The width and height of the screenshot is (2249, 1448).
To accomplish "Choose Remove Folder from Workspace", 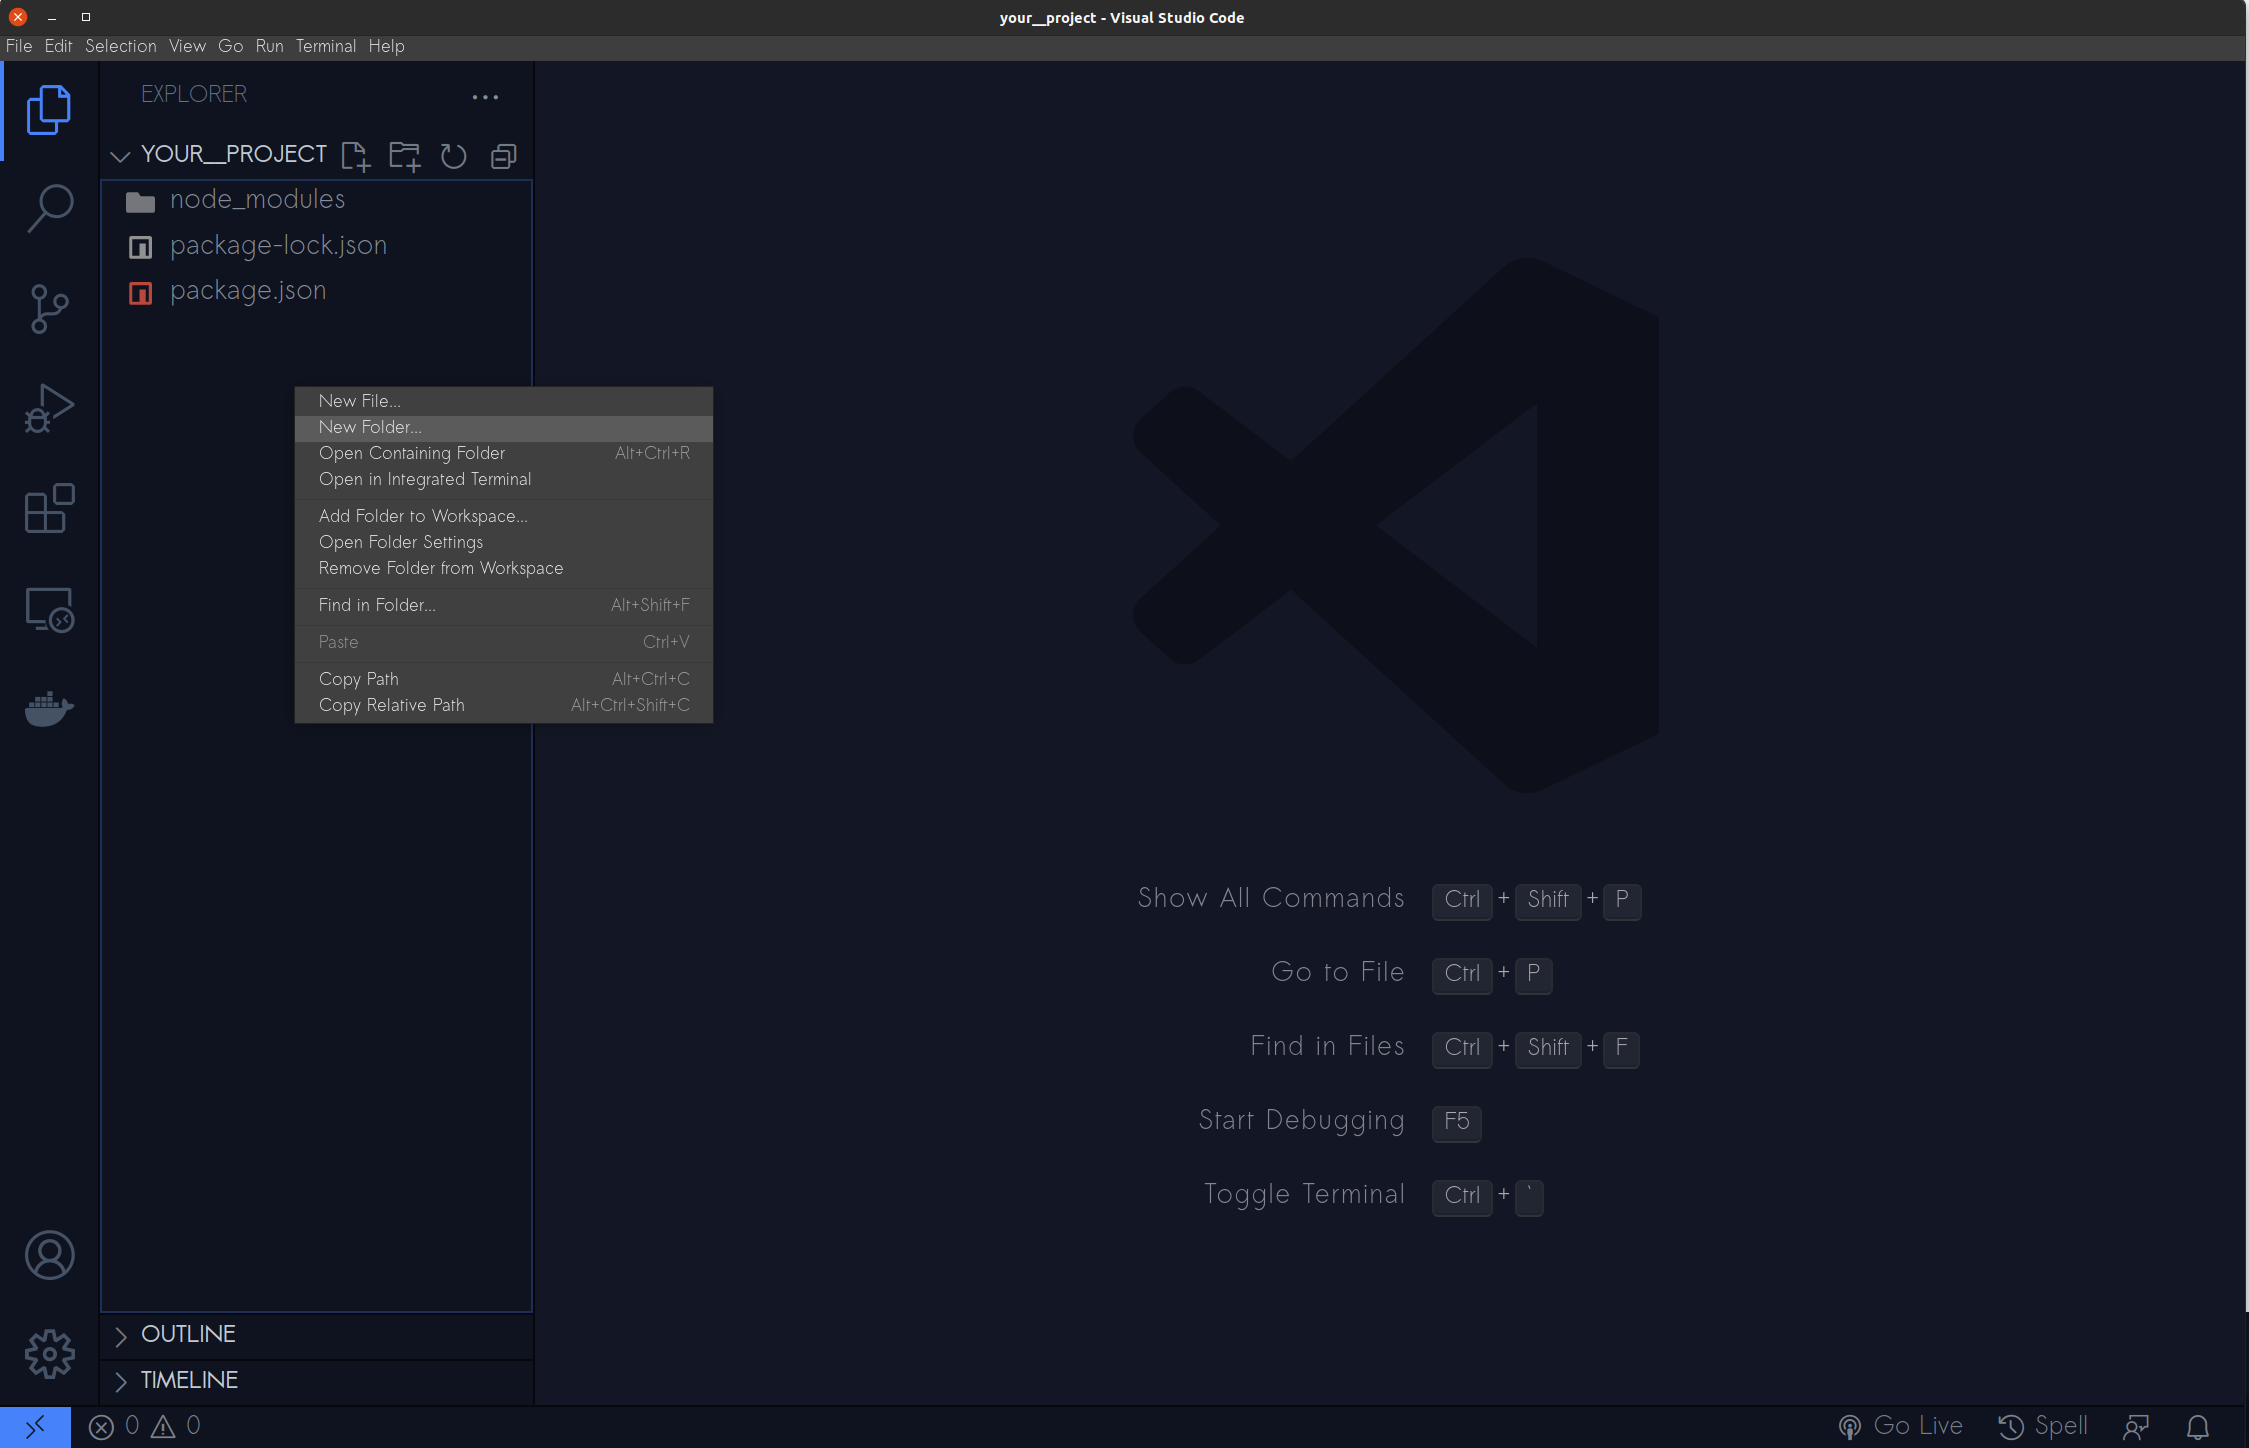I will coord(503,568).
